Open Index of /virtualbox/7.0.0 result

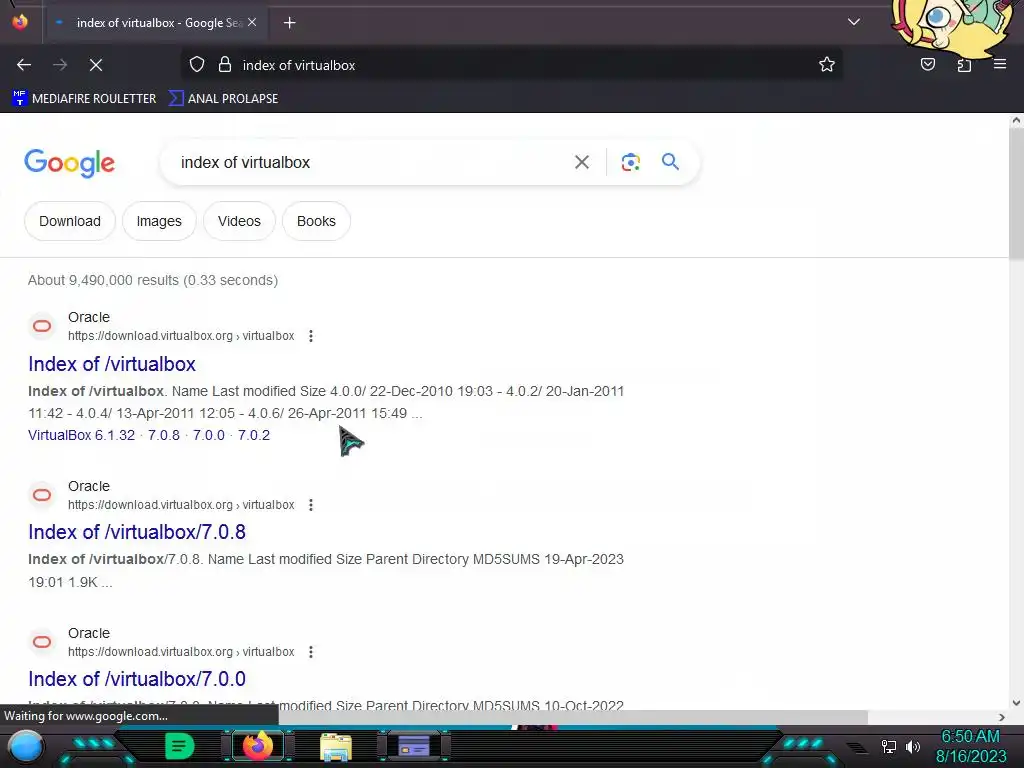(x=137, y=679)
